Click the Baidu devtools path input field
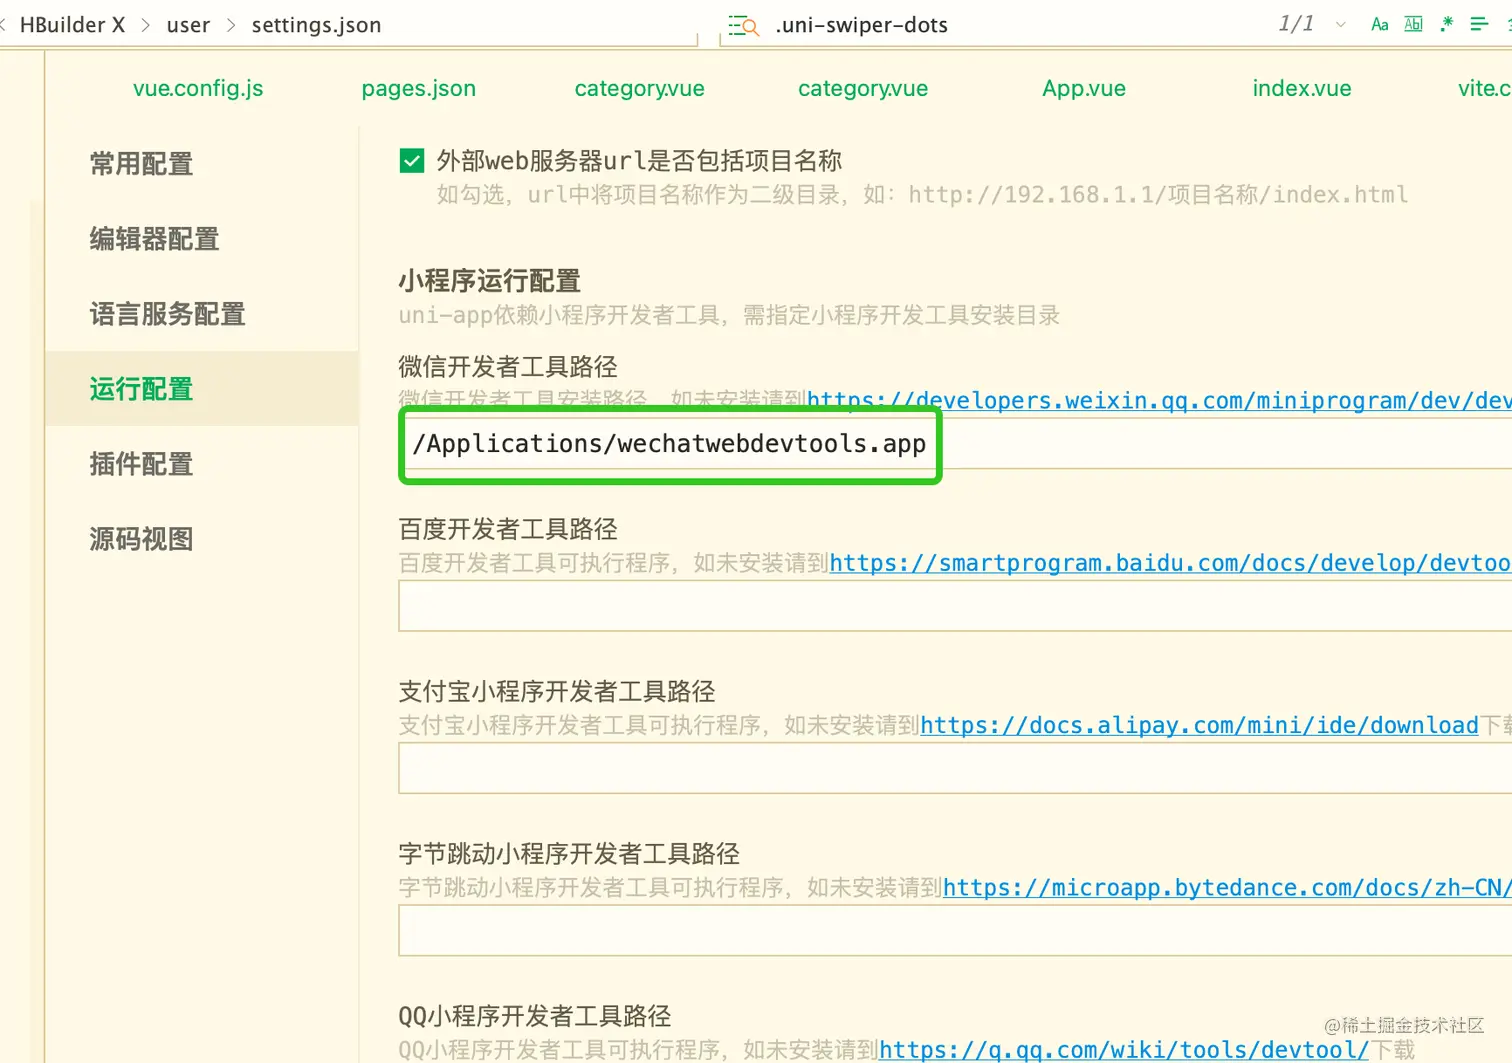This screenshot has height=1063, width=1512. 955,606
